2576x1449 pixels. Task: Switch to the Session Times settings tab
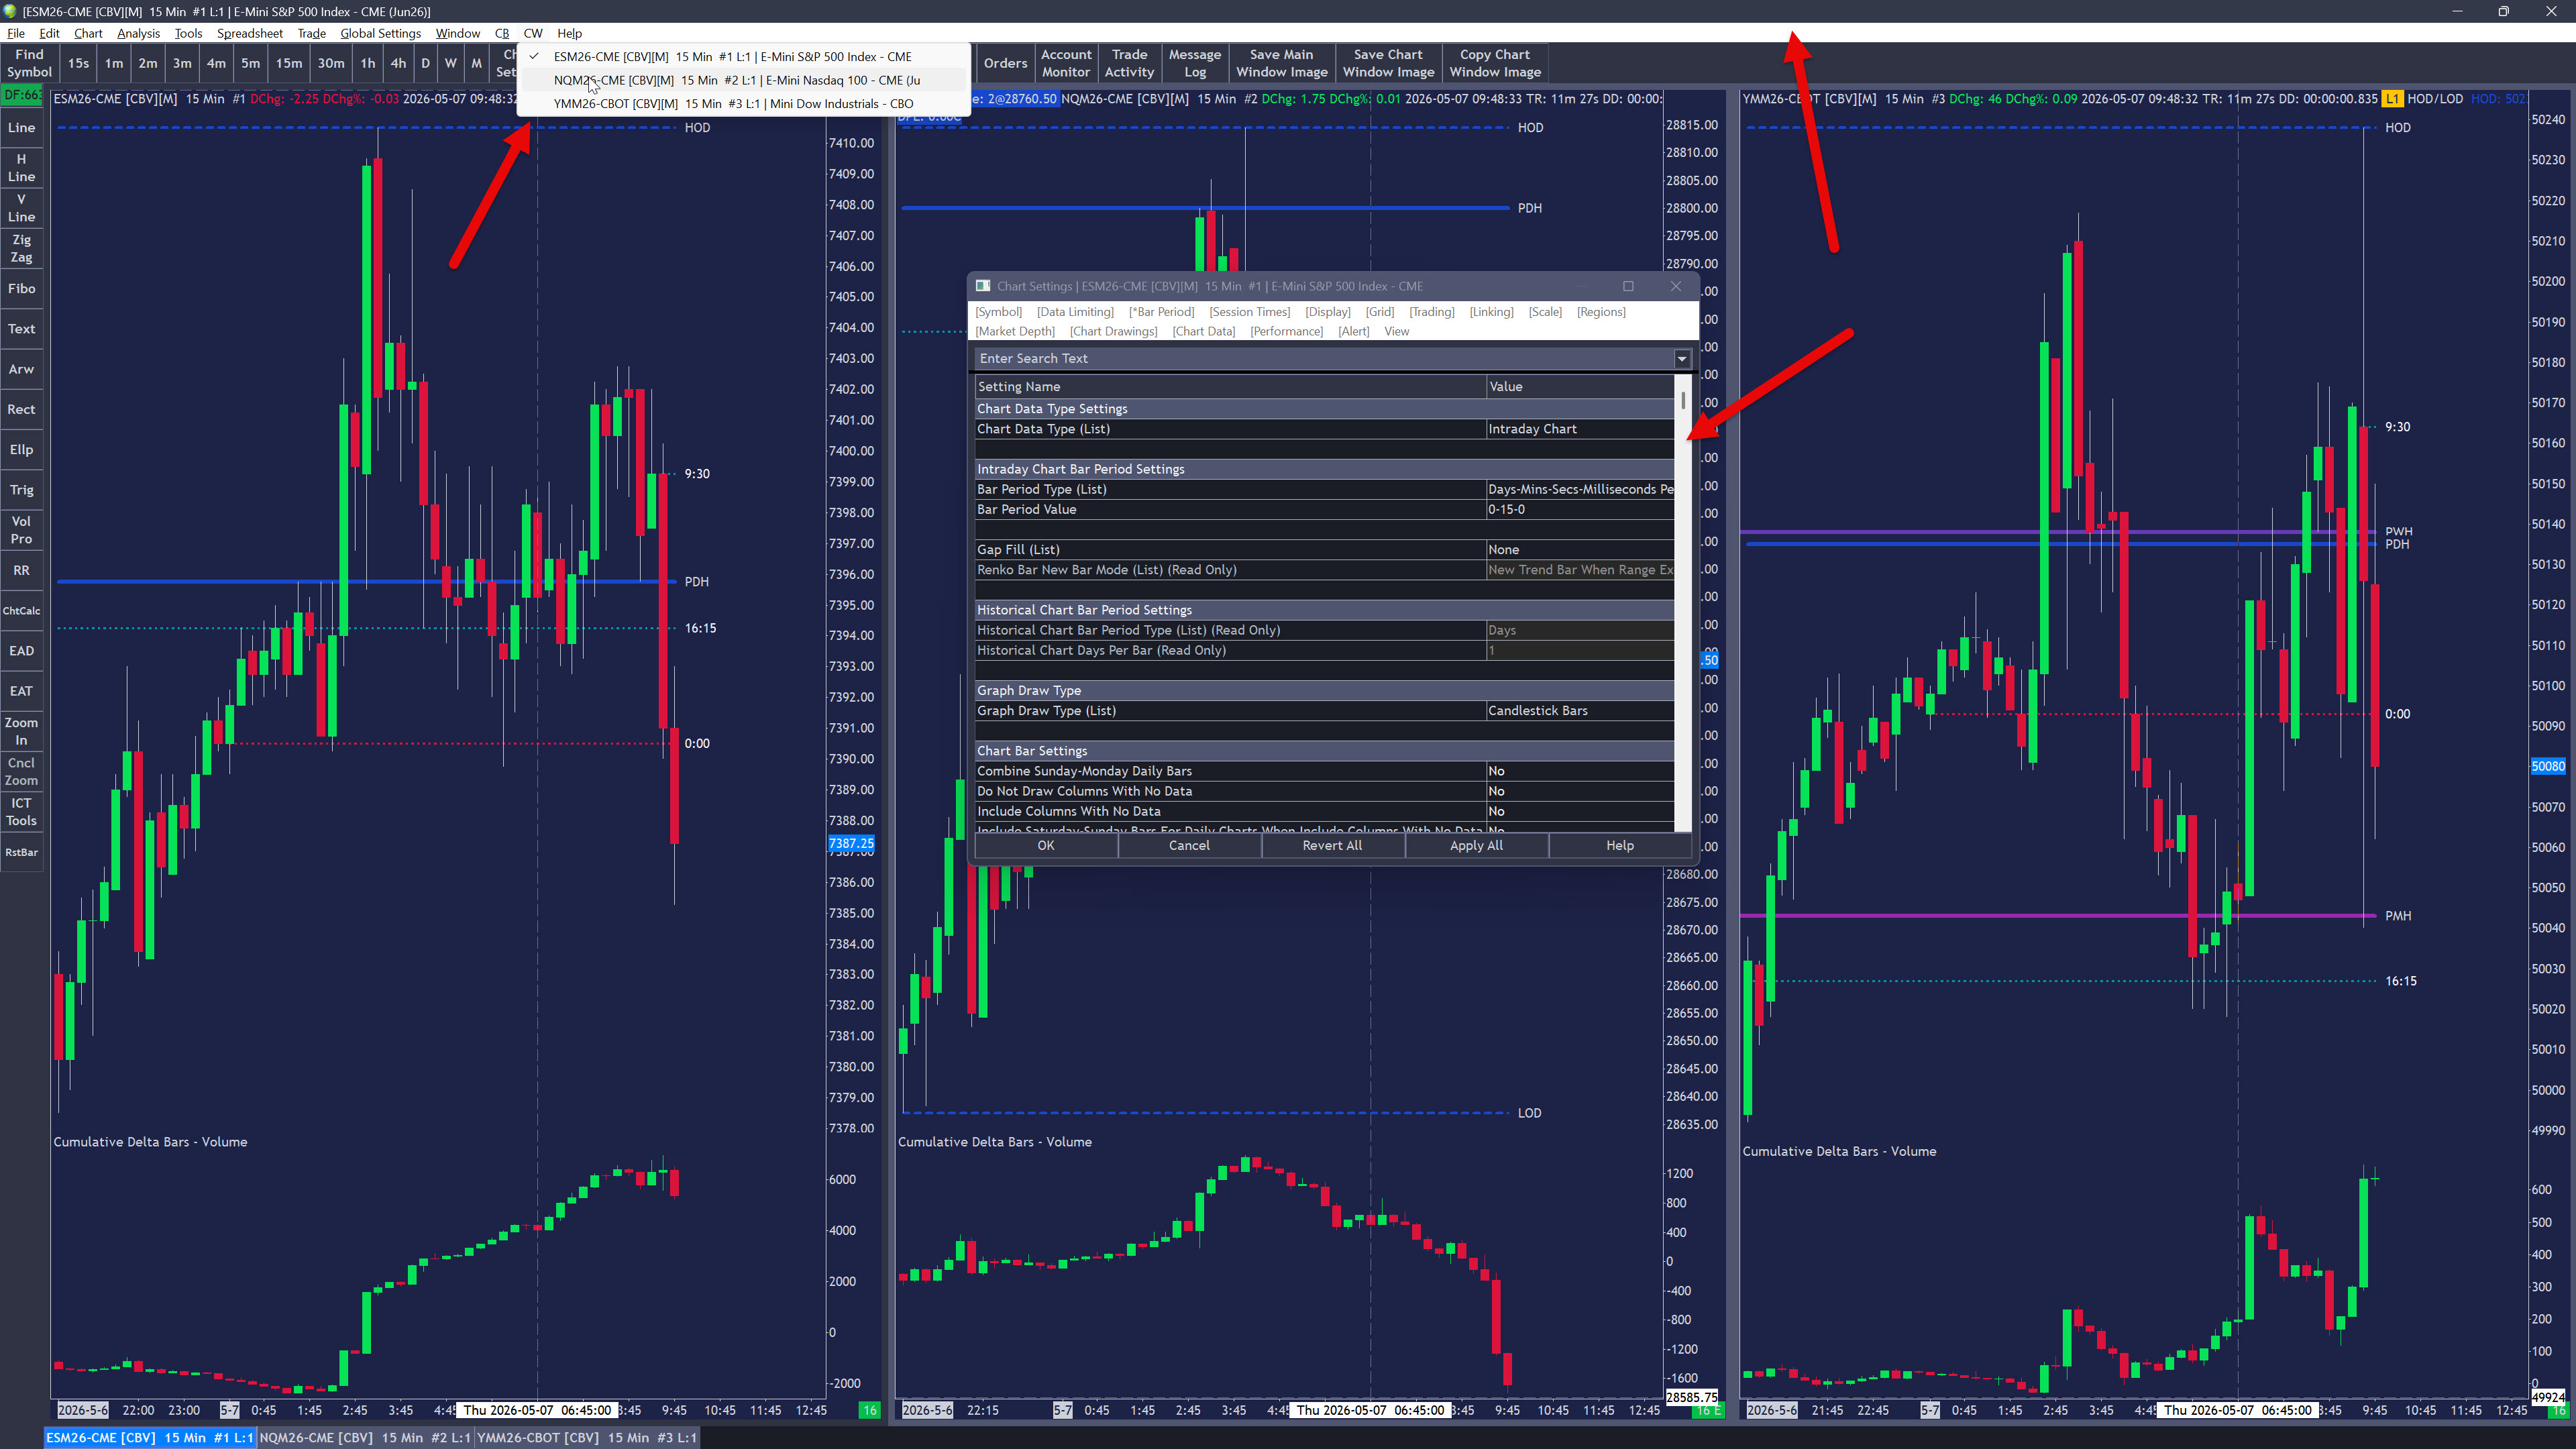pos(1249,312)
